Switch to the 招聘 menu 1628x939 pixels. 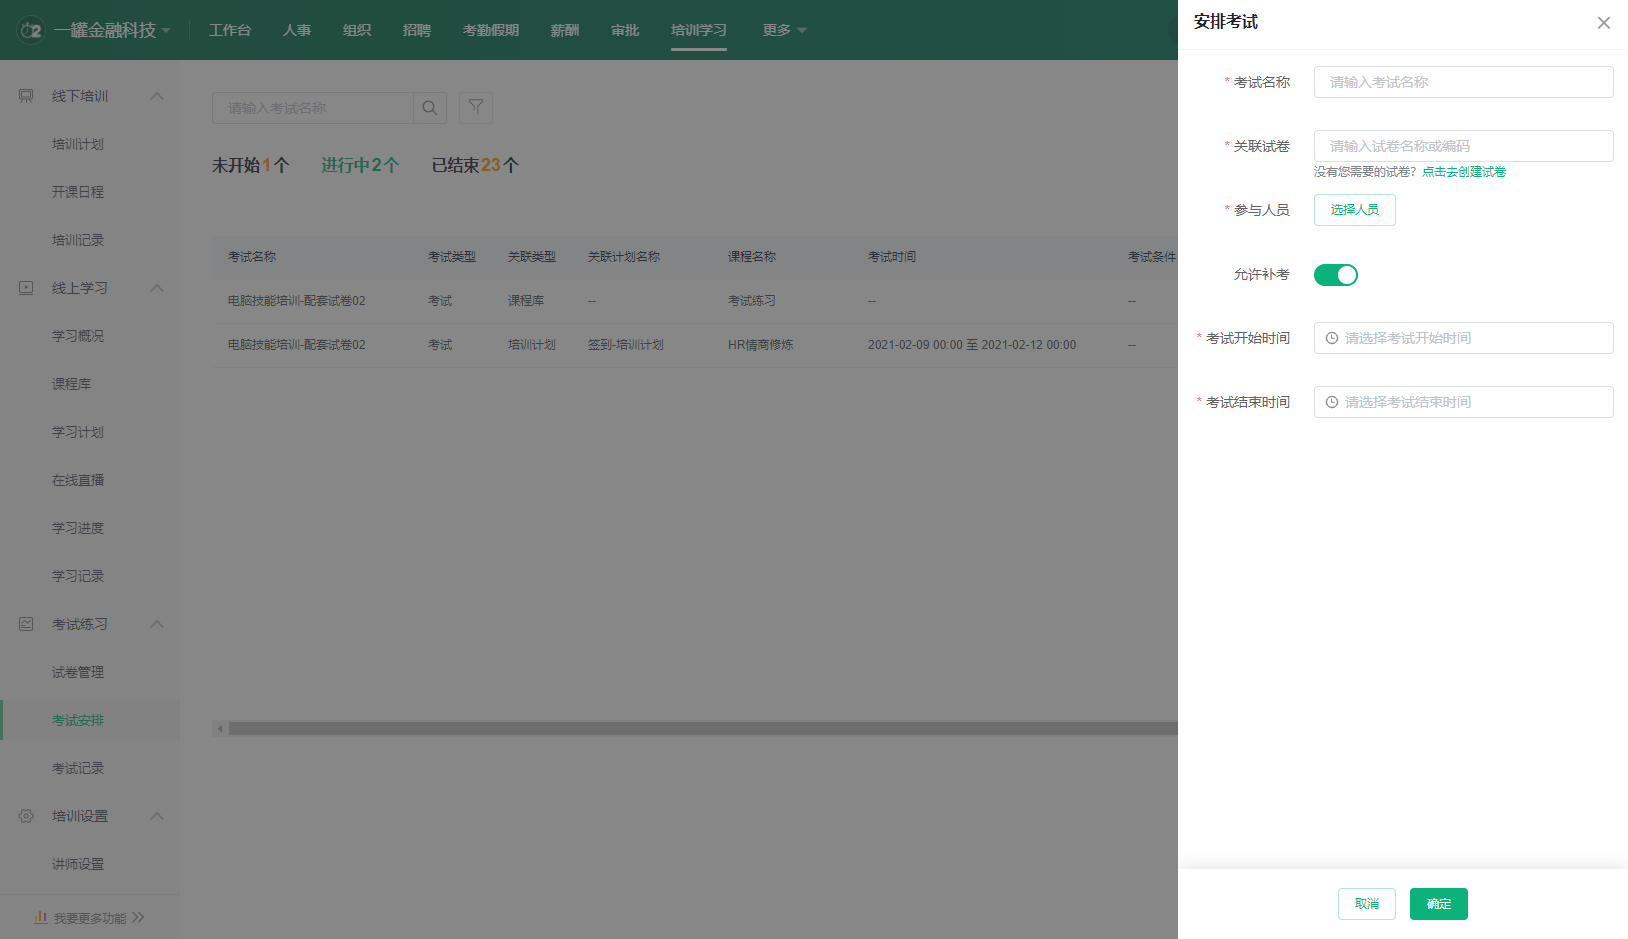417,30
